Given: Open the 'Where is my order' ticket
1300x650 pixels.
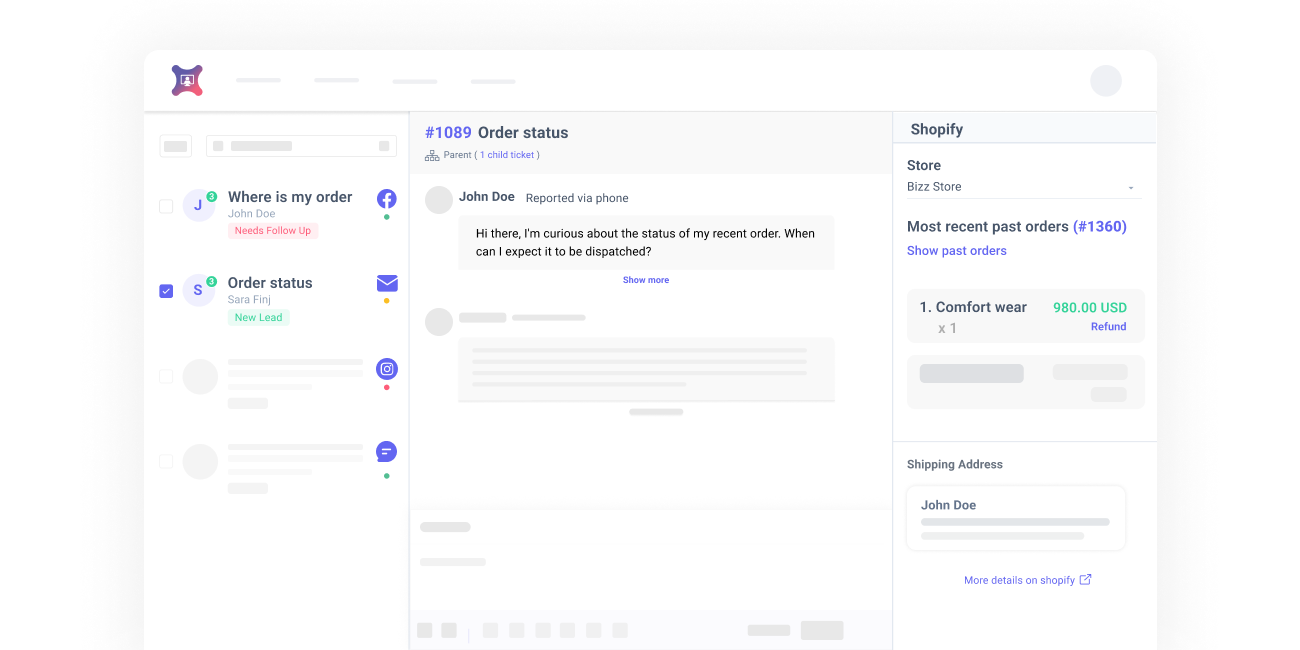Looking at the screenshot, I should (290, 198).
